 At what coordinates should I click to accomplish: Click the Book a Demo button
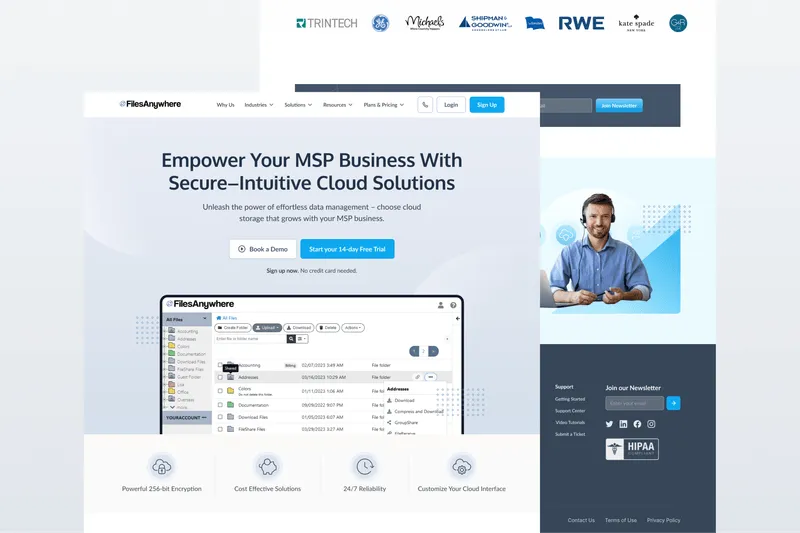pos(263,249)
